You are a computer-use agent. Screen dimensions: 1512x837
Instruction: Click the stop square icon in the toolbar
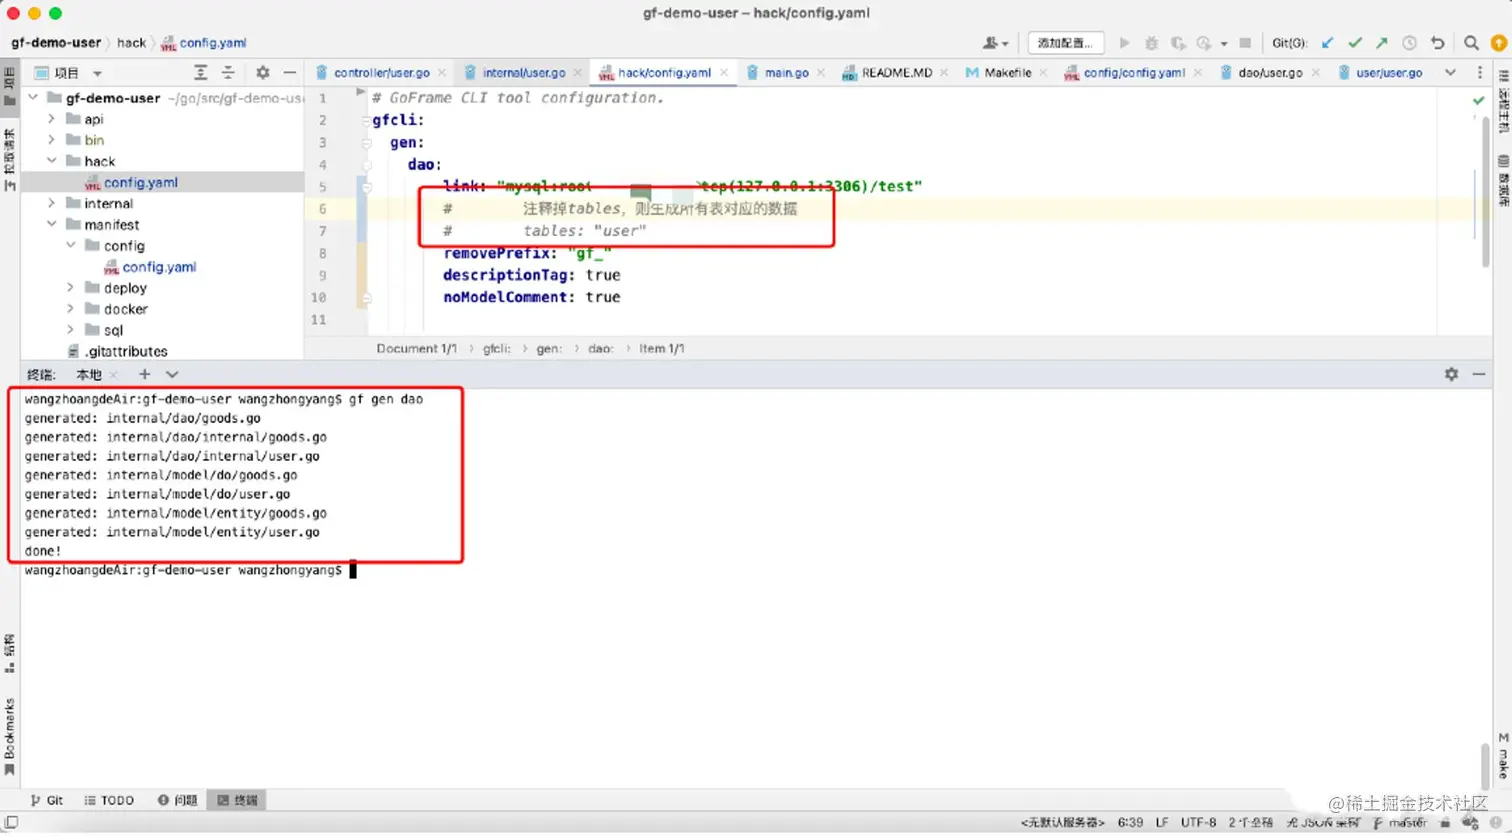point(1245,43)
